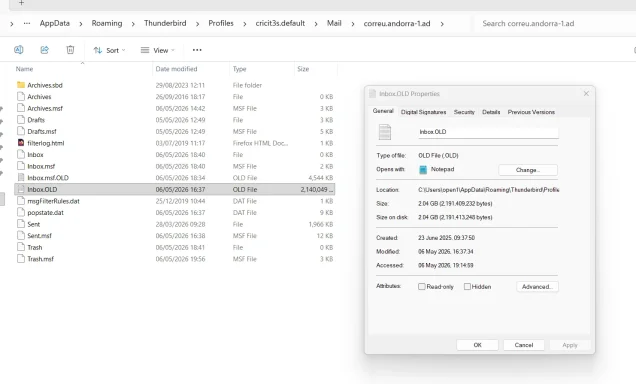The height and width of the screenshot is (384, 636).
Task: Expand chevron after AppData breadcrumb
Action: (81, 24)
